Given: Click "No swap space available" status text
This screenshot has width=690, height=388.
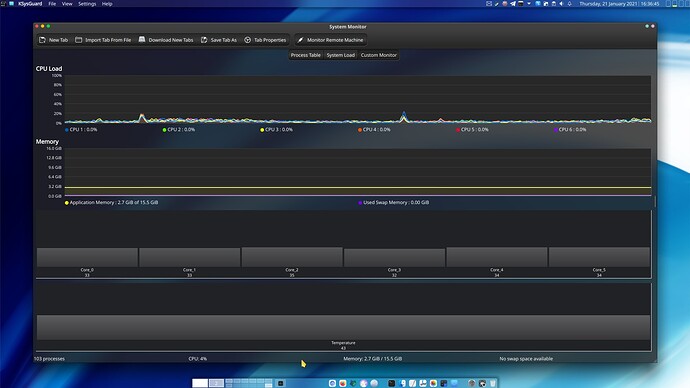Looking at the screenshot, I should pyautogui.click(x=526, y=359).
